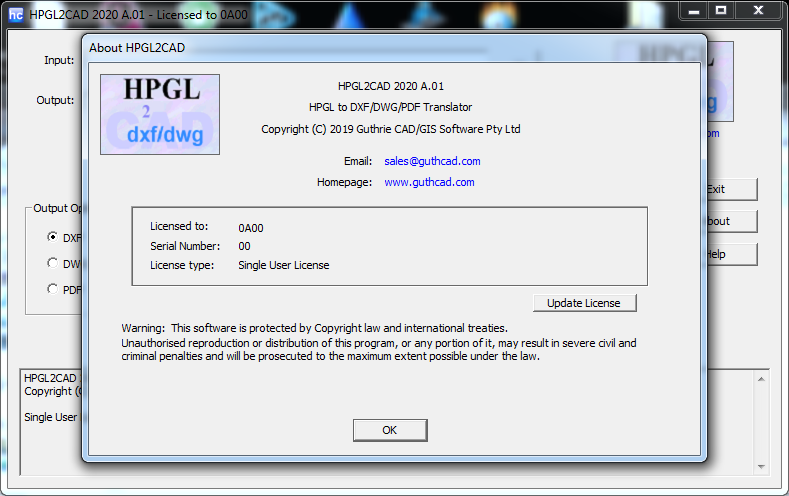Click the log scrollbar up arrow
This screenshot has width=789, height=496.
click(761, 379)
